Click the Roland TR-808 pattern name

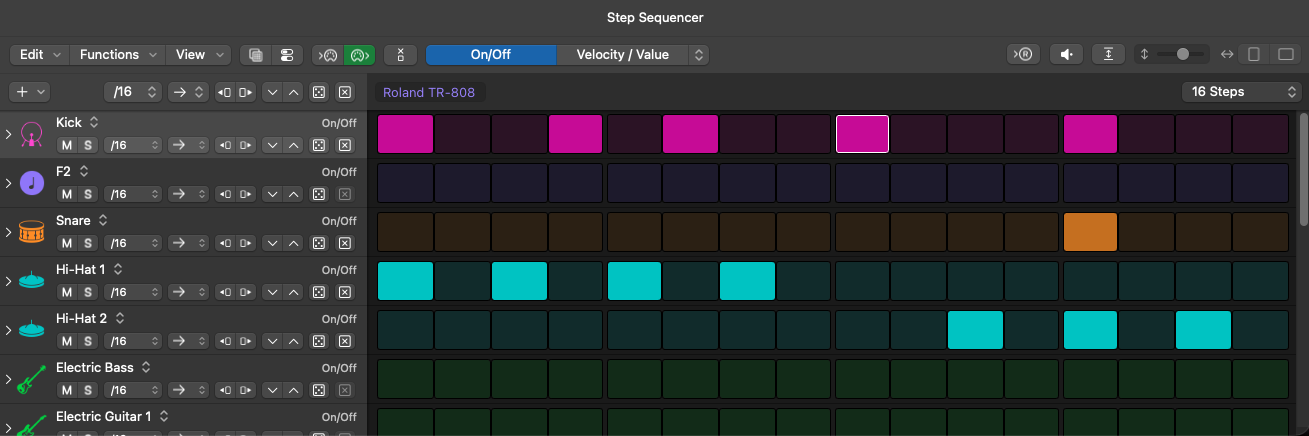coord(431,92)
